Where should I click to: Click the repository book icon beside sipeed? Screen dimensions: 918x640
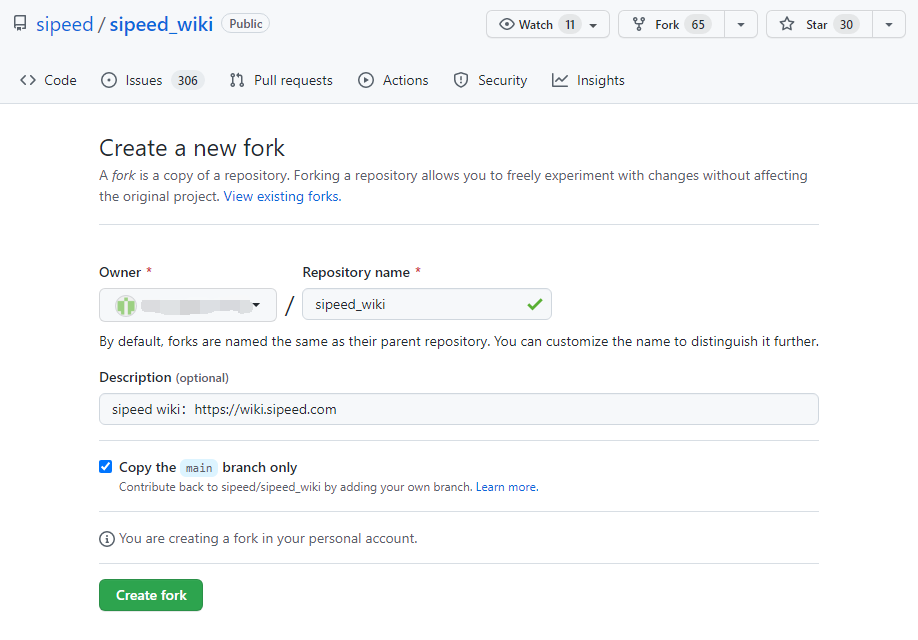[x=20, y=23]
